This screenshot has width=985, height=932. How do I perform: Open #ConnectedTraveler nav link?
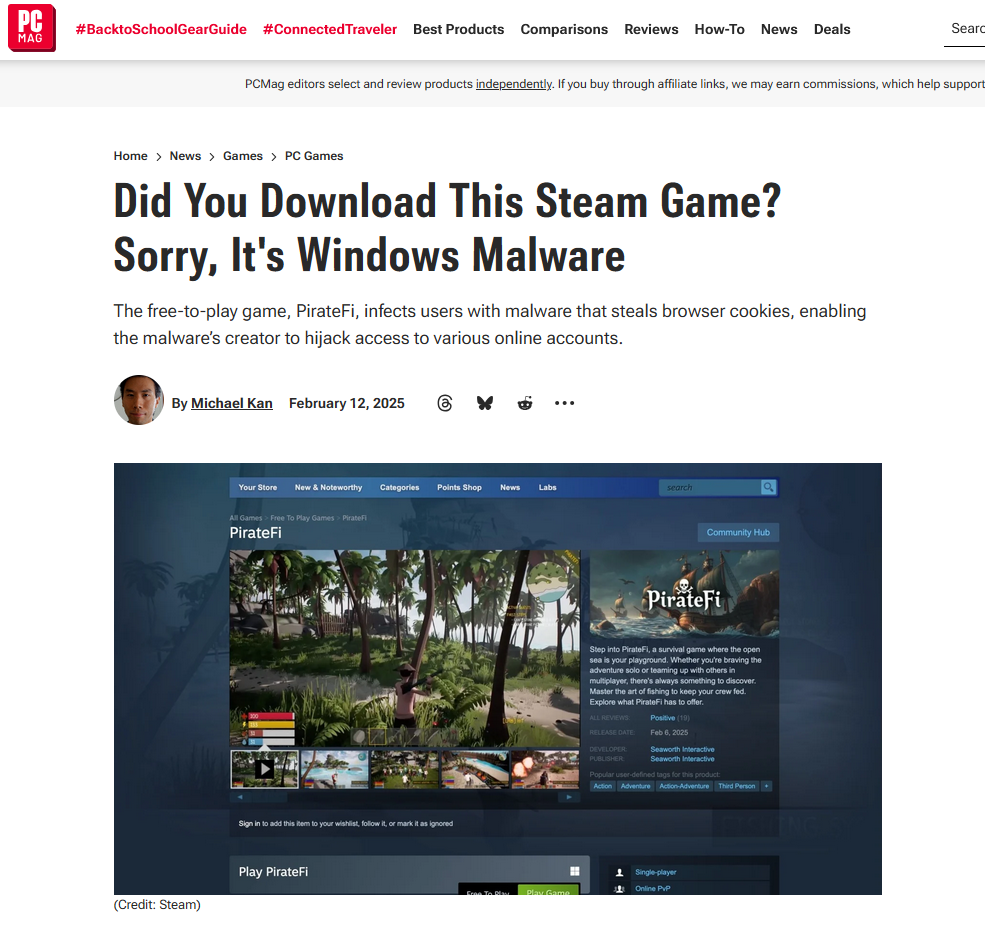330,30
